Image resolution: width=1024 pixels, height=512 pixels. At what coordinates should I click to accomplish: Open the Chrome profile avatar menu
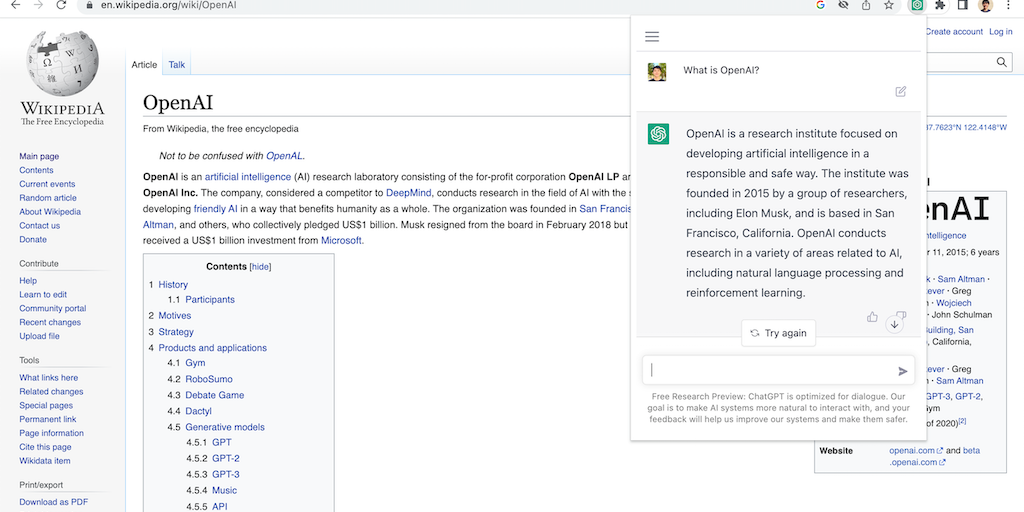tap(985, 6)
